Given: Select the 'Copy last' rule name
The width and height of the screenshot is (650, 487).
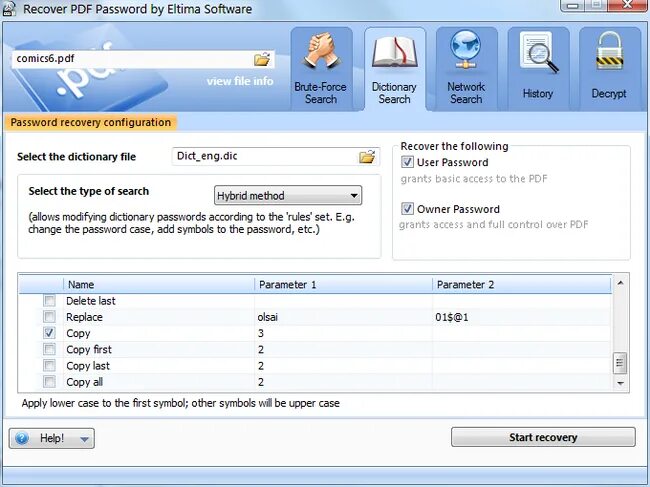Looking at the screenshot, I should tap(88, 366).
